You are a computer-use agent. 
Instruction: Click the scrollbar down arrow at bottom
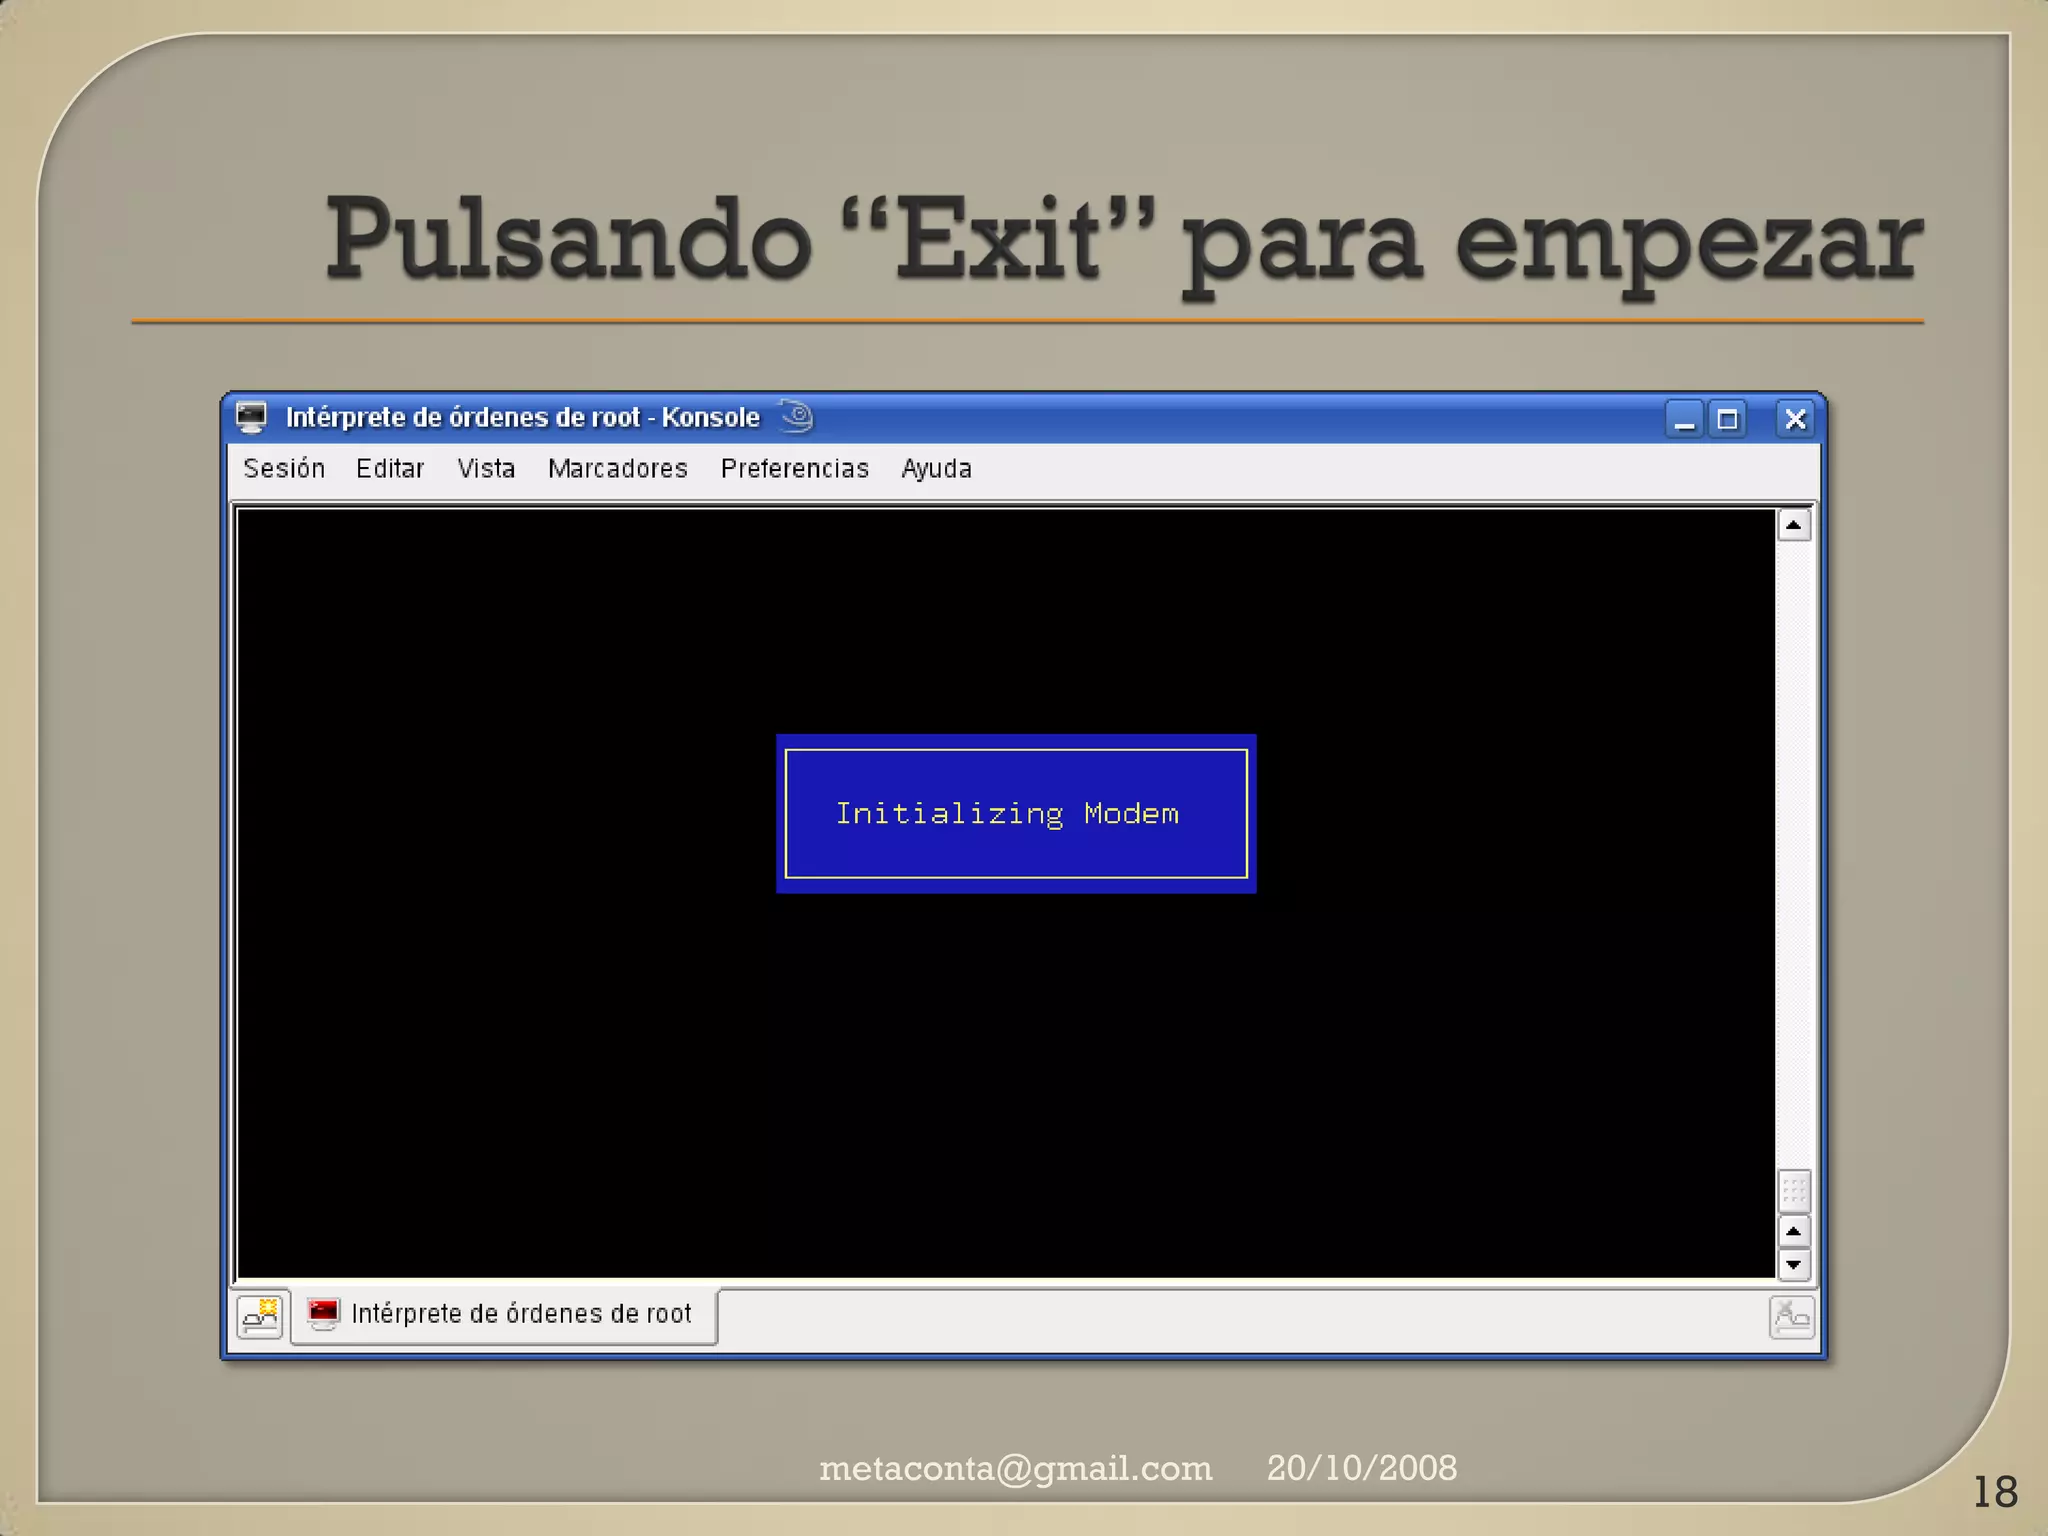click(1794, 1265)
